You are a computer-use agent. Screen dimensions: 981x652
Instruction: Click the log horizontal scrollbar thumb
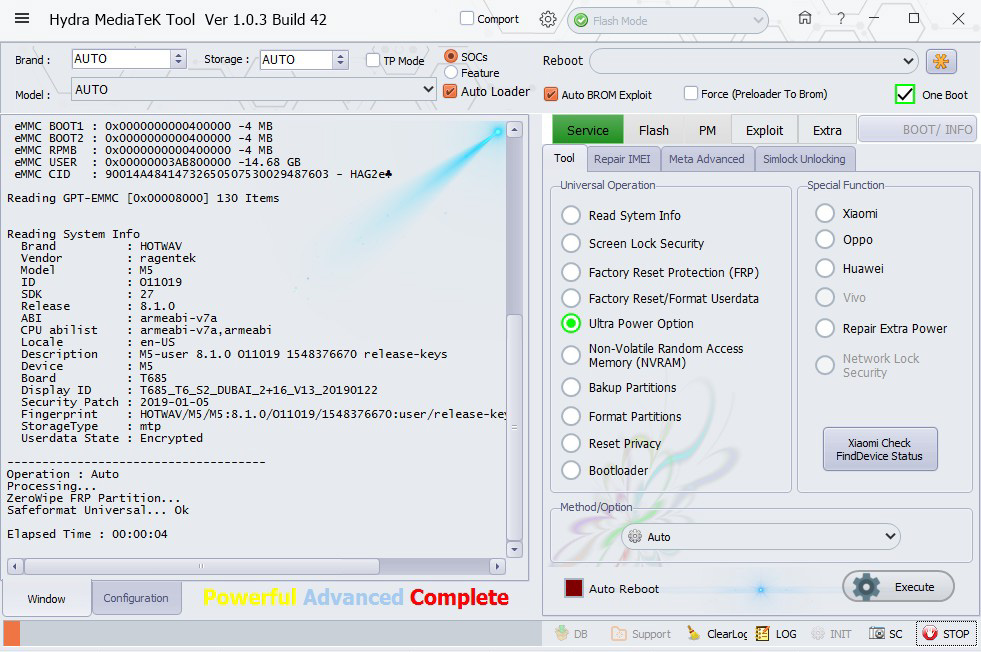click(x=201, y=566)
